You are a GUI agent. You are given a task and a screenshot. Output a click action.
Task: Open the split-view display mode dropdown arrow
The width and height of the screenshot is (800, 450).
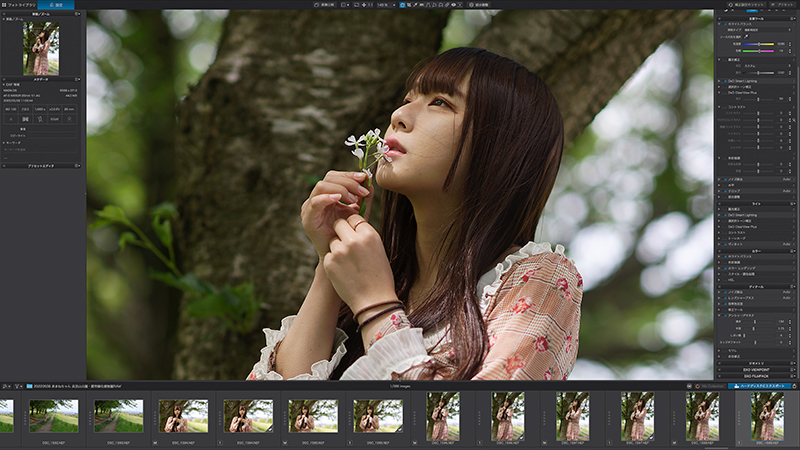pos(347,5)
